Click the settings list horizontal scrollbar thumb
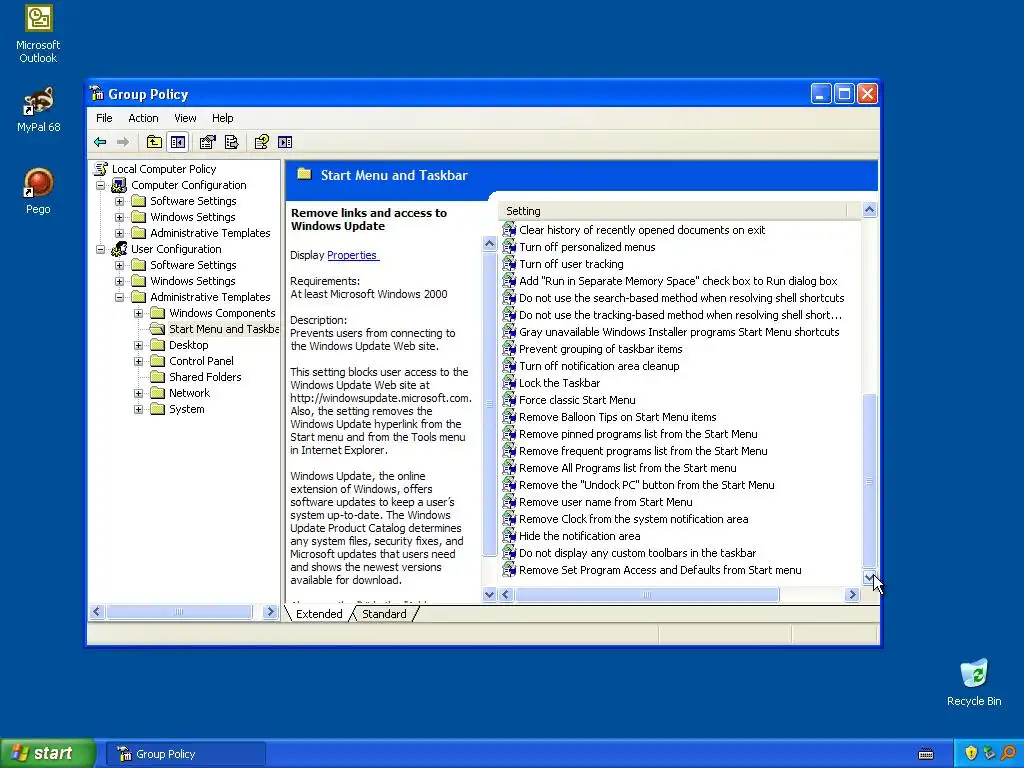The height and width of the screenshot is (768, 1024). point(647,594)
